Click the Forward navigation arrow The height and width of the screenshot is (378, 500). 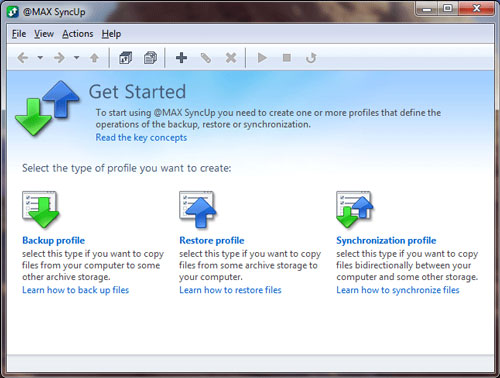[59, 58]
